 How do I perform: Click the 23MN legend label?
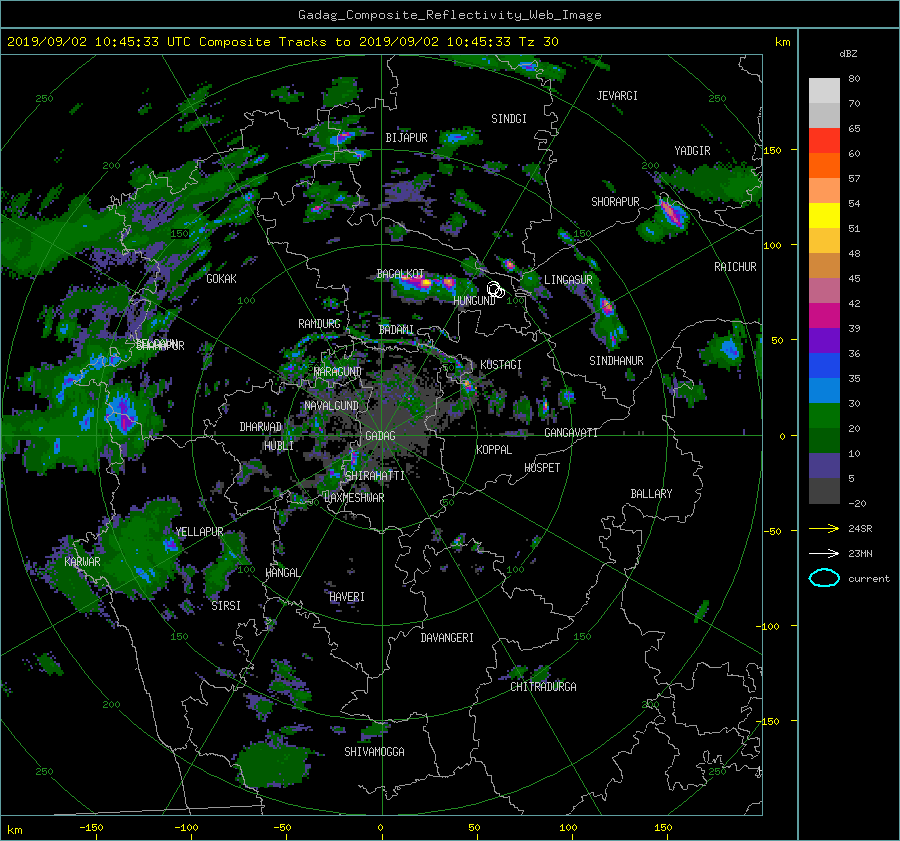tap(860, 553)
